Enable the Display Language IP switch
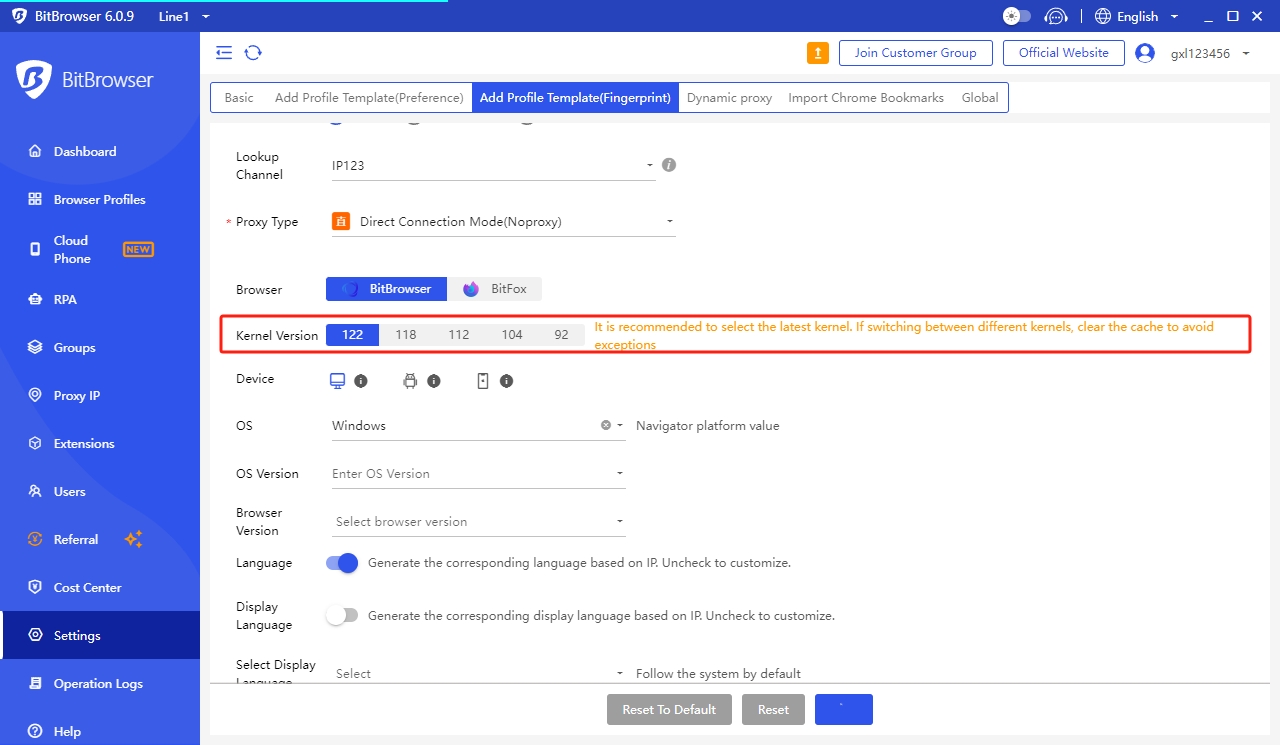This screenshot has width=1280, height=745. coord(342,616)
